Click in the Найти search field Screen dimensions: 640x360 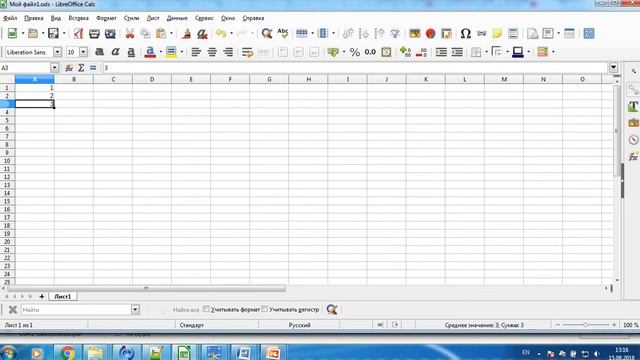coord(76,309)
